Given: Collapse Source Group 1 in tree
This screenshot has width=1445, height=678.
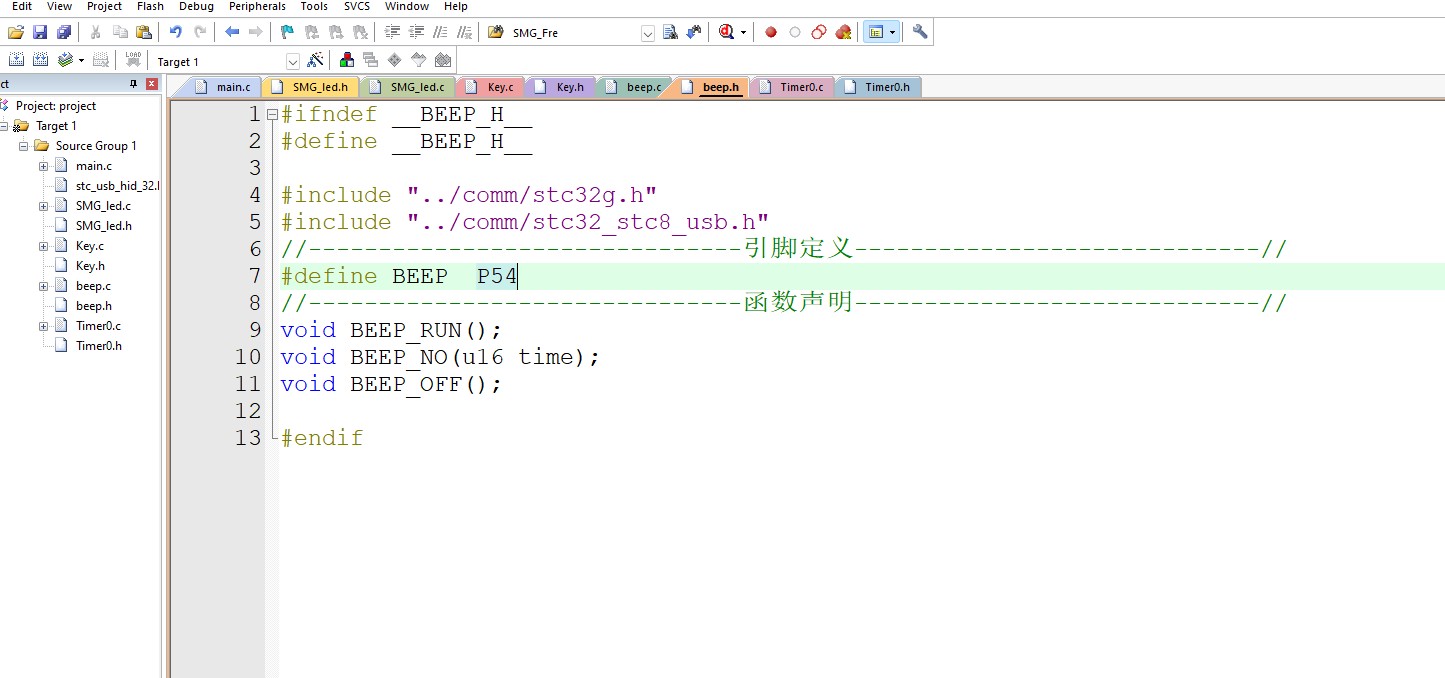Looking at the screenshot, I should (24, 146).
